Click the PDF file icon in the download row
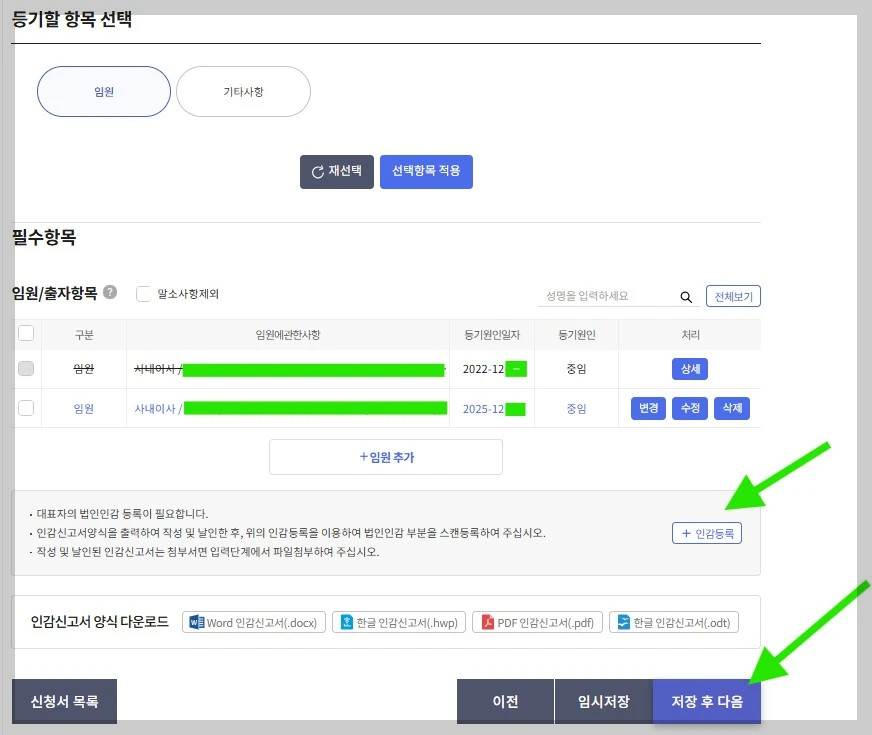Screen dimensions: 872x735 (x=488, y=622)
